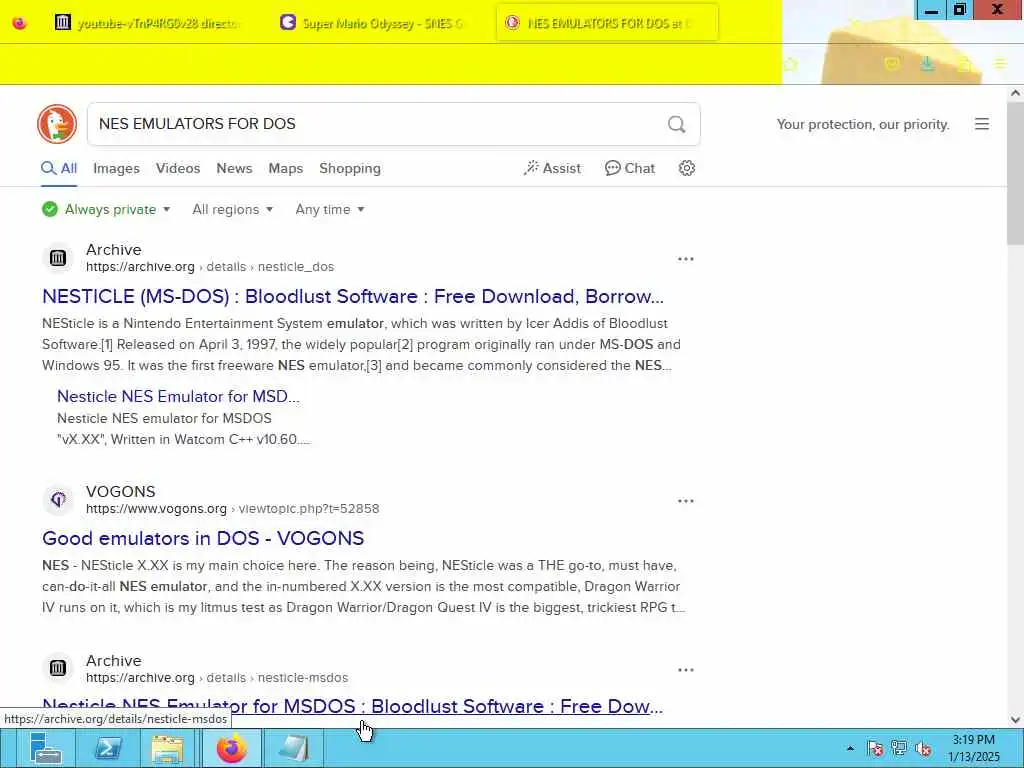Open Good emulators in DOS - VOGONS

(203, 538)
